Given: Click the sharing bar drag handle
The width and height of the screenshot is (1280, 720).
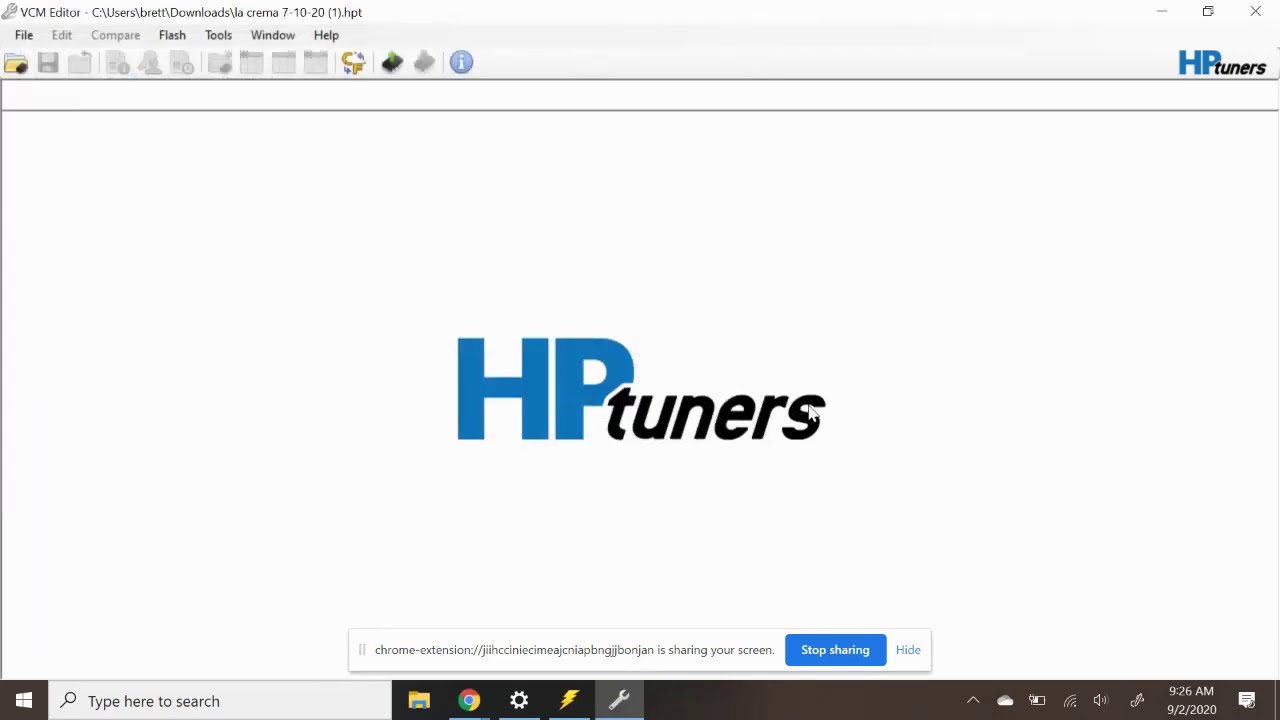Looking at the screenshot, I should coord(362,650).
